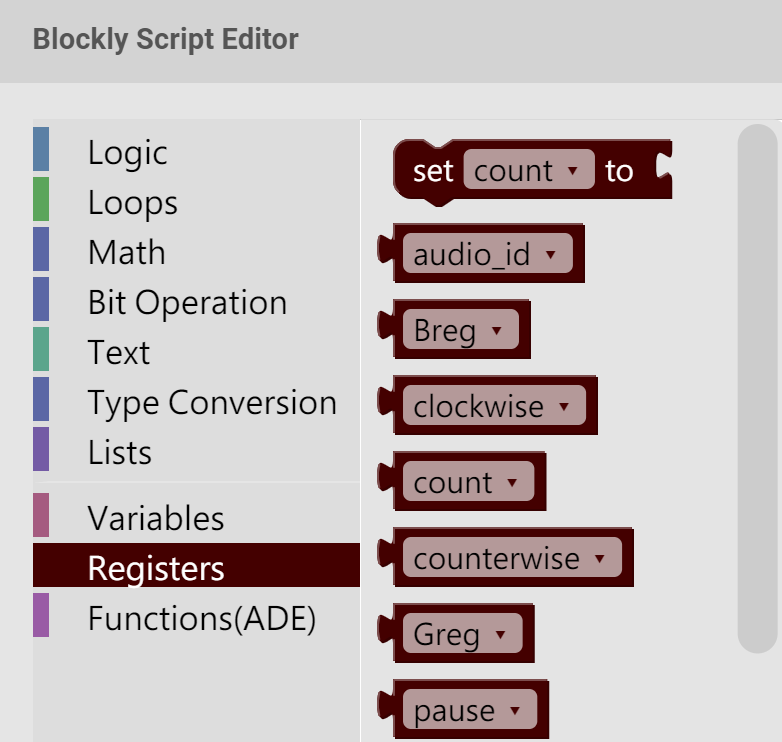Image resolution: width=782 pixels, height=742 pixels.
Task: Open the count dropdown in the set block
Action: point(529,170)
